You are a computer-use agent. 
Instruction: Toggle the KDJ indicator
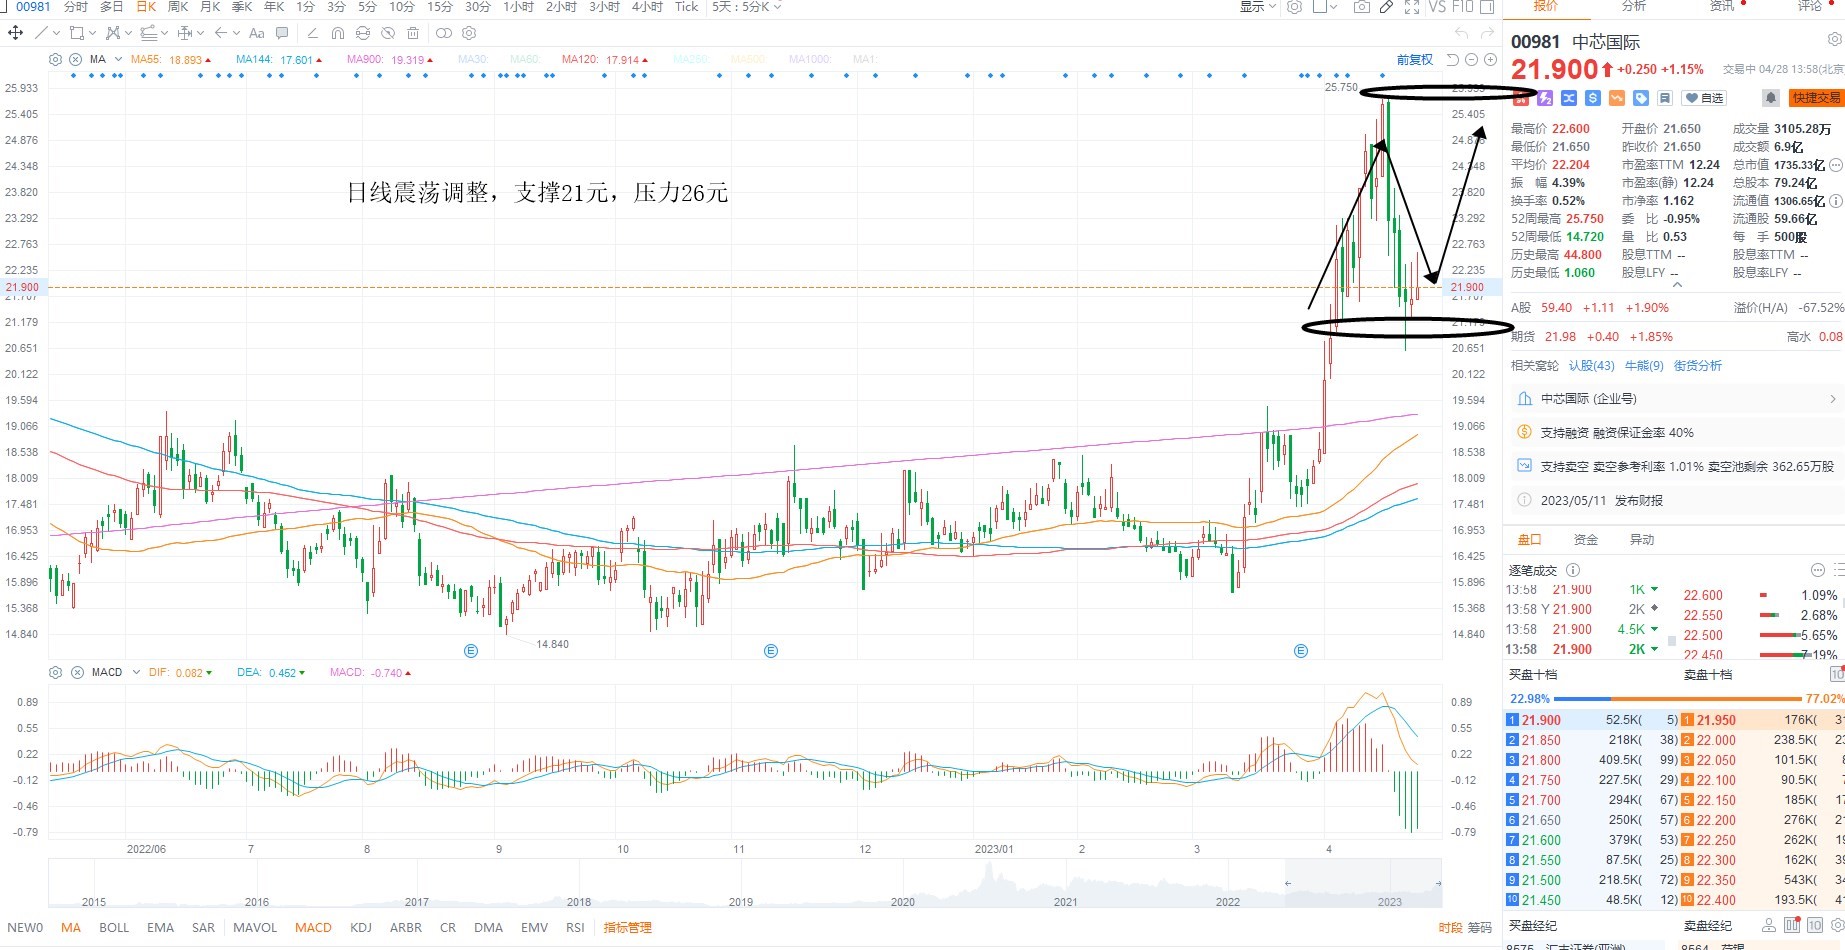[361, 928]
